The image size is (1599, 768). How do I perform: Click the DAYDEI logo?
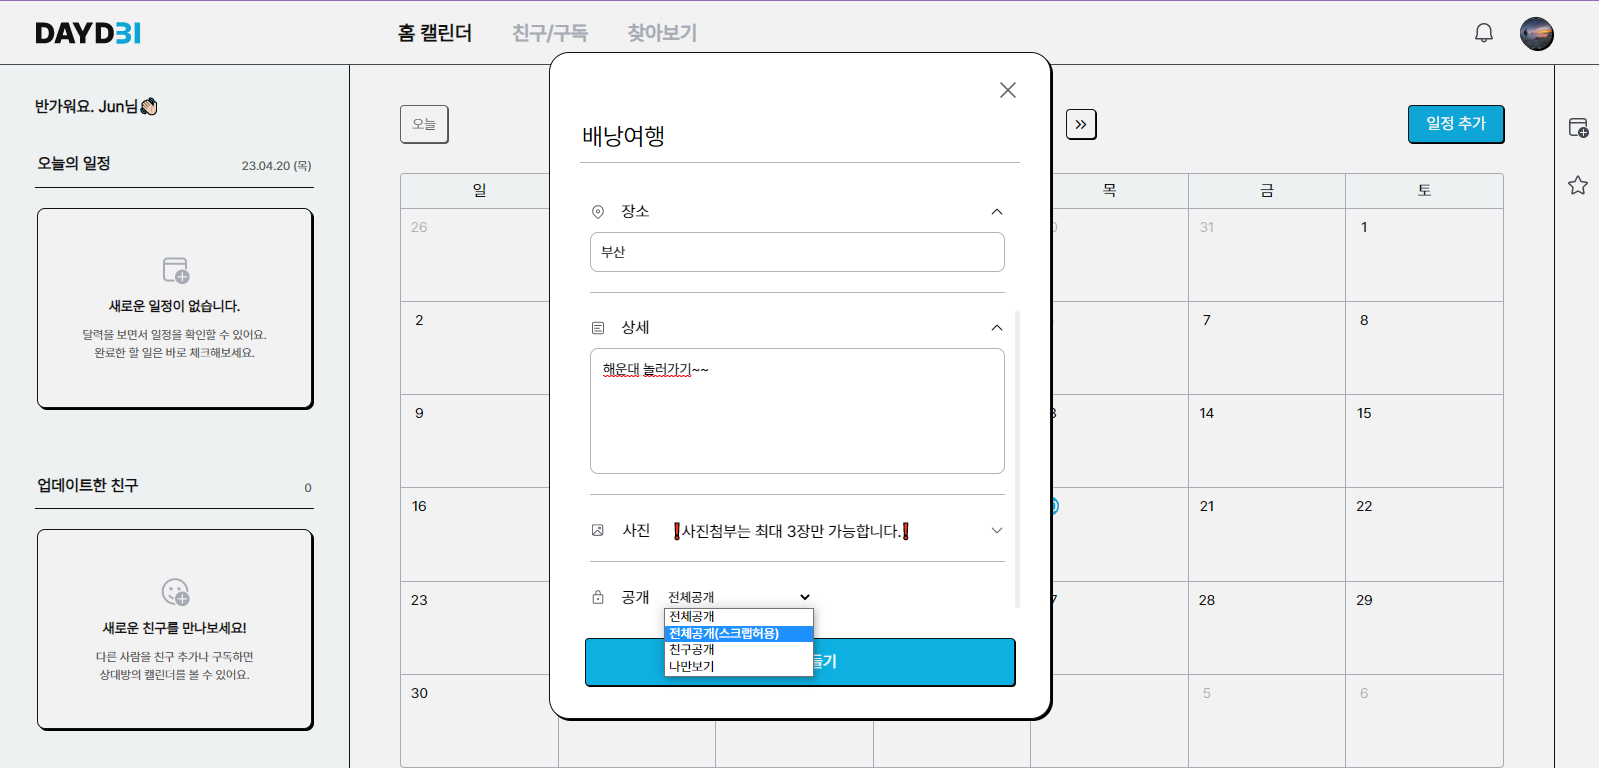pyautogui.click(x=88, y=33)
